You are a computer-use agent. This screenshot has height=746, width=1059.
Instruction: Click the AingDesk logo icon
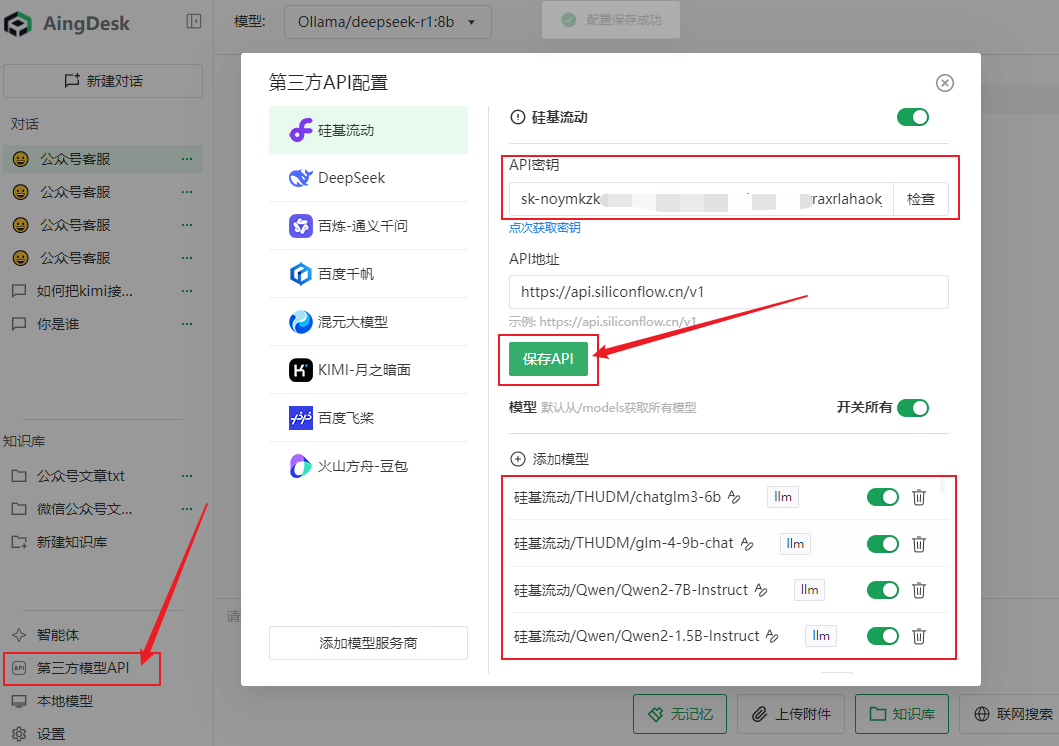[18, 24]
